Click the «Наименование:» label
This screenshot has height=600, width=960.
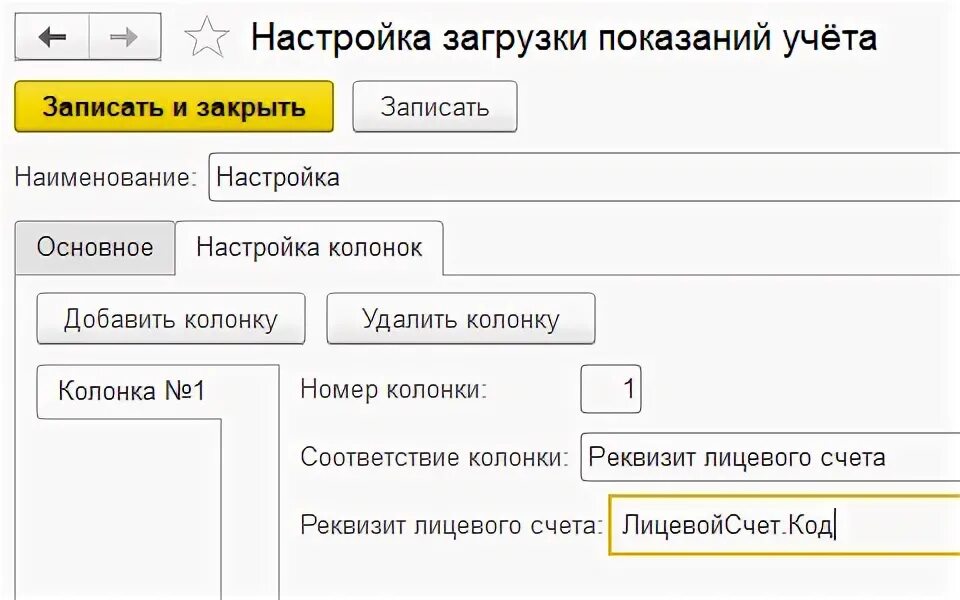[106, 178]
